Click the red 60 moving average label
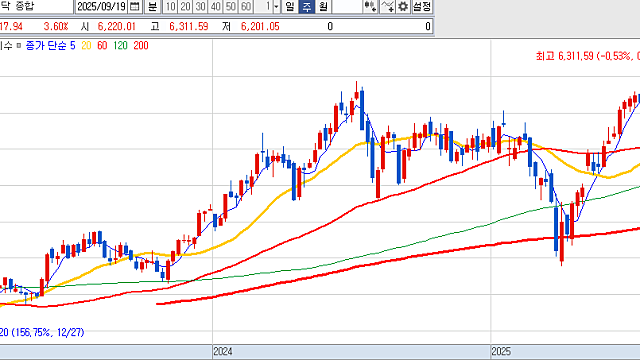640x360 pixels. [x=102, y=46]
